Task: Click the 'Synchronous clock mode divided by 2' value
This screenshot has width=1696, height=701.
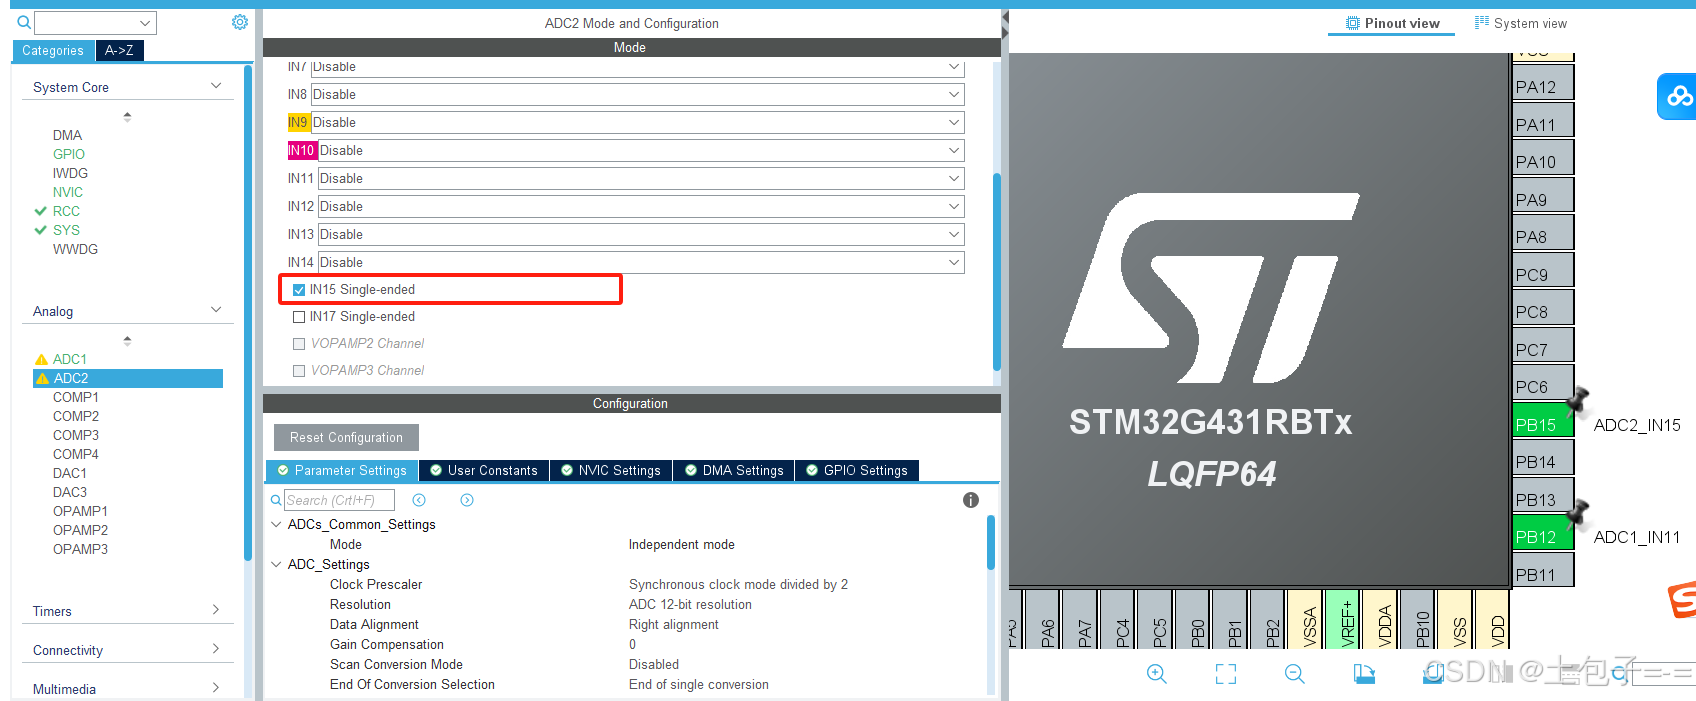Action: coord(738,584)
